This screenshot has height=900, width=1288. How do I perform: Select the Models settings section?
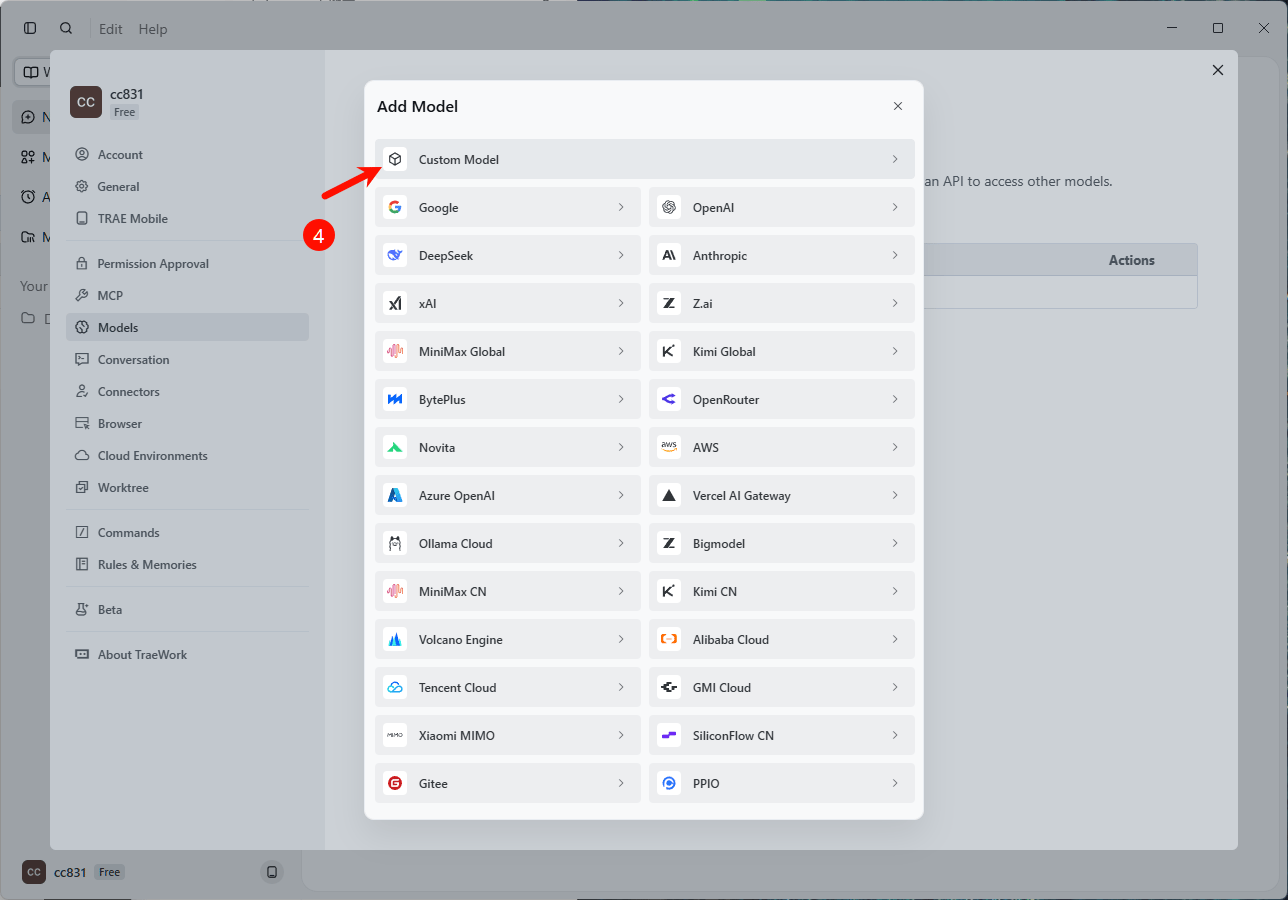click(188, 327)
